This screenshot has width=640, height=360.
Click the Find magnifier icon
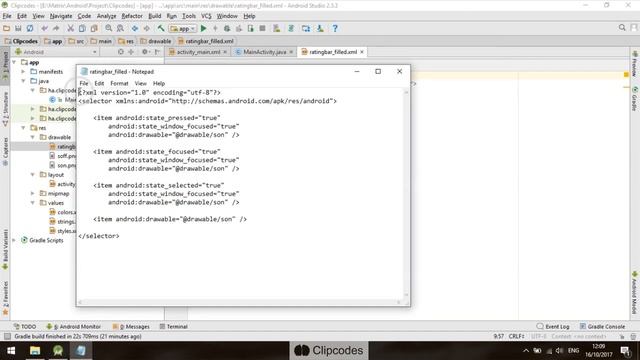pos(109,29)
